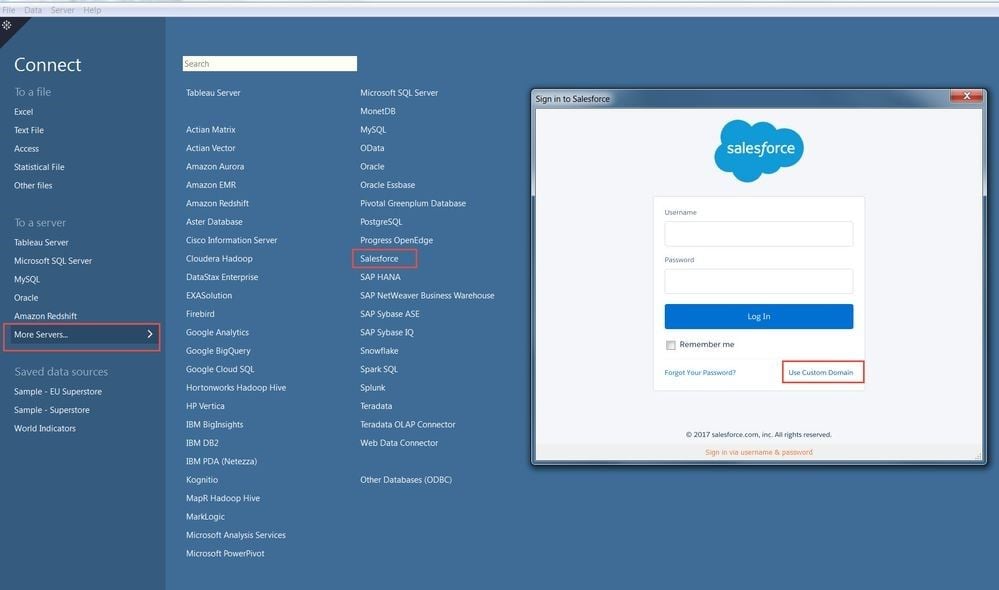Choose HP Vertica connector

click(x=205, y=407)
